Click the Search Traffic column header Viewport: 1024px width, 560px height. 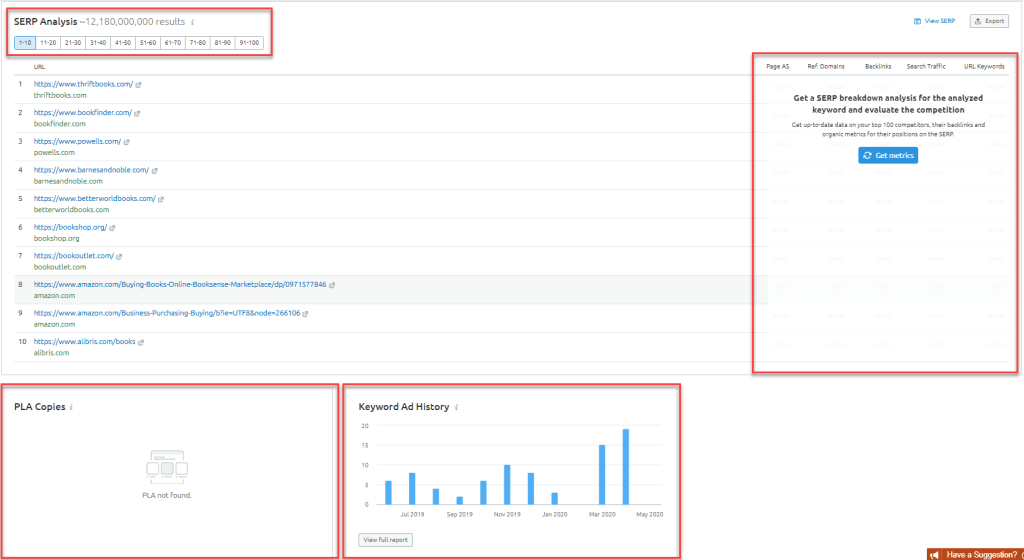click(926, 66)
